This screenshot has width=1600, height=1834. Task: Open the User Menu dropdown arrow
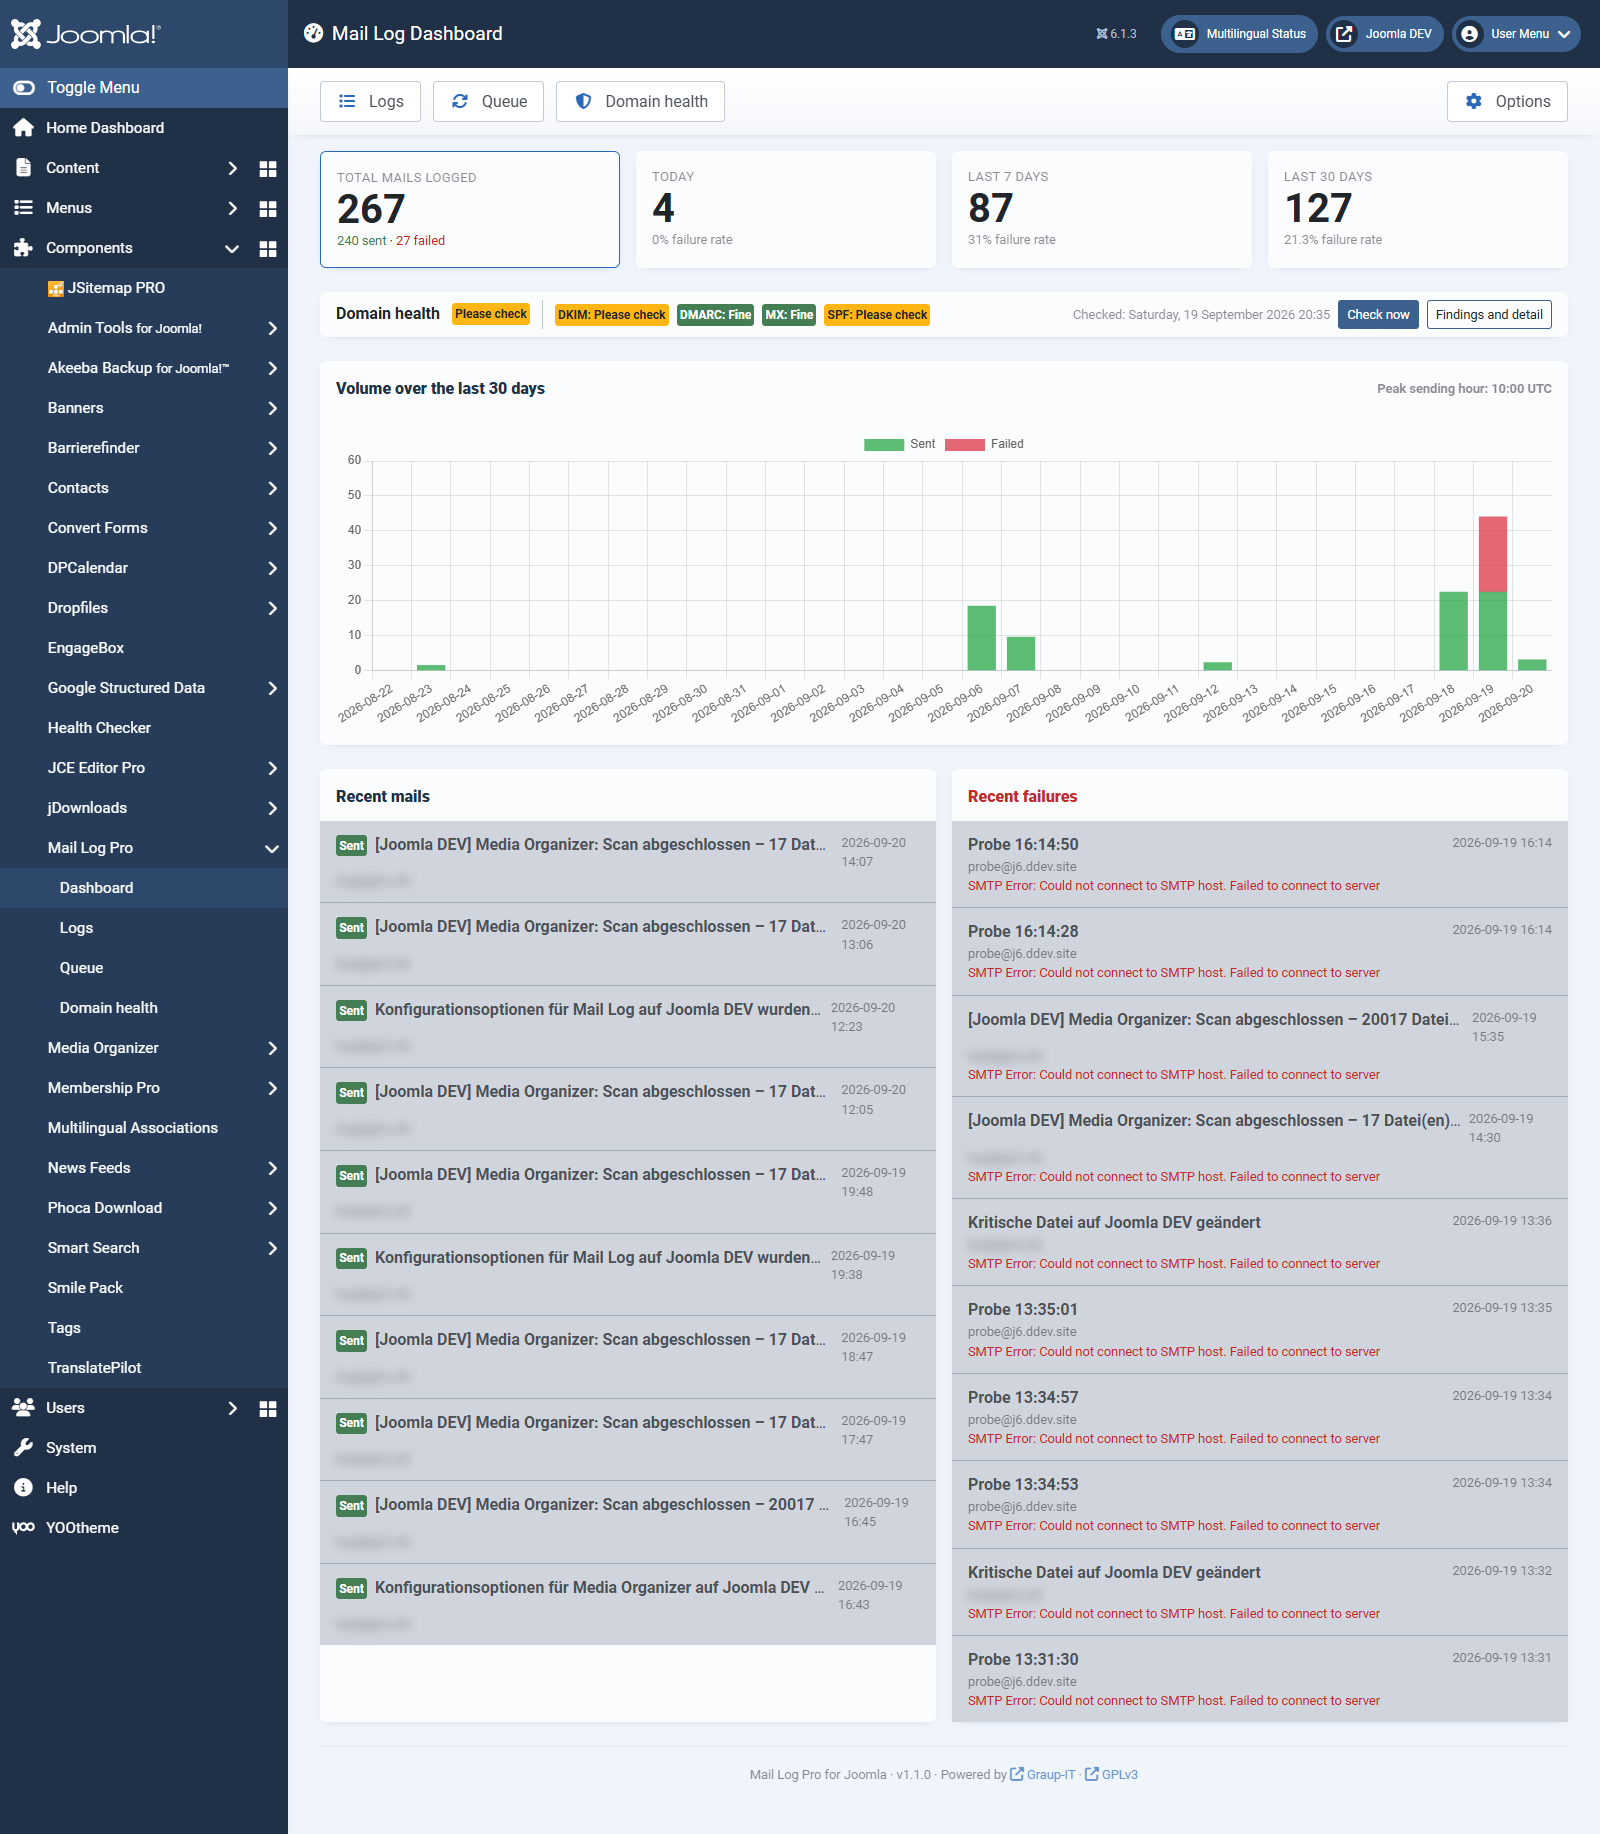[1564, 34]
